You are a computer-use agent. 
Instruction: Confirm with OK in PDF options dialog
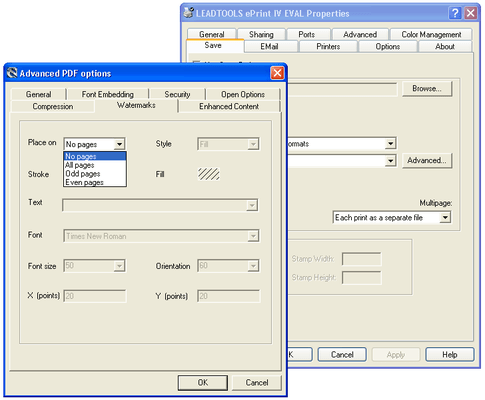tap(203, 382)
